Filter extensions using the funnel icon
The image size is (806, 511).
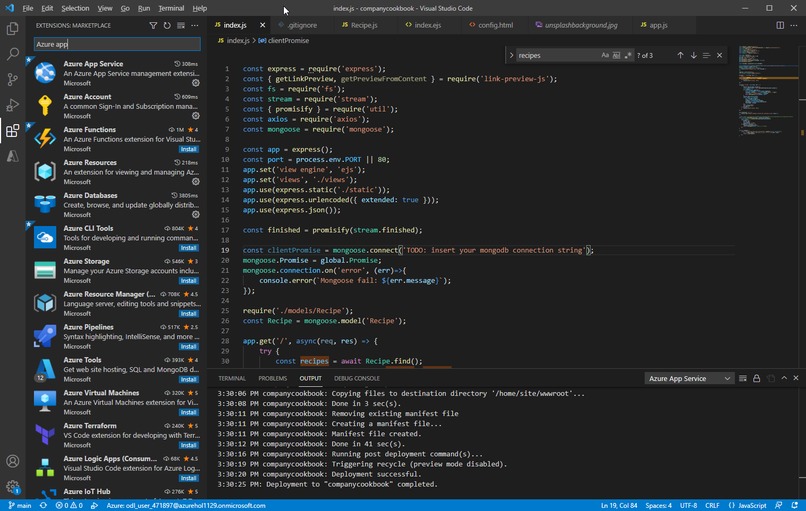point(153,25)
